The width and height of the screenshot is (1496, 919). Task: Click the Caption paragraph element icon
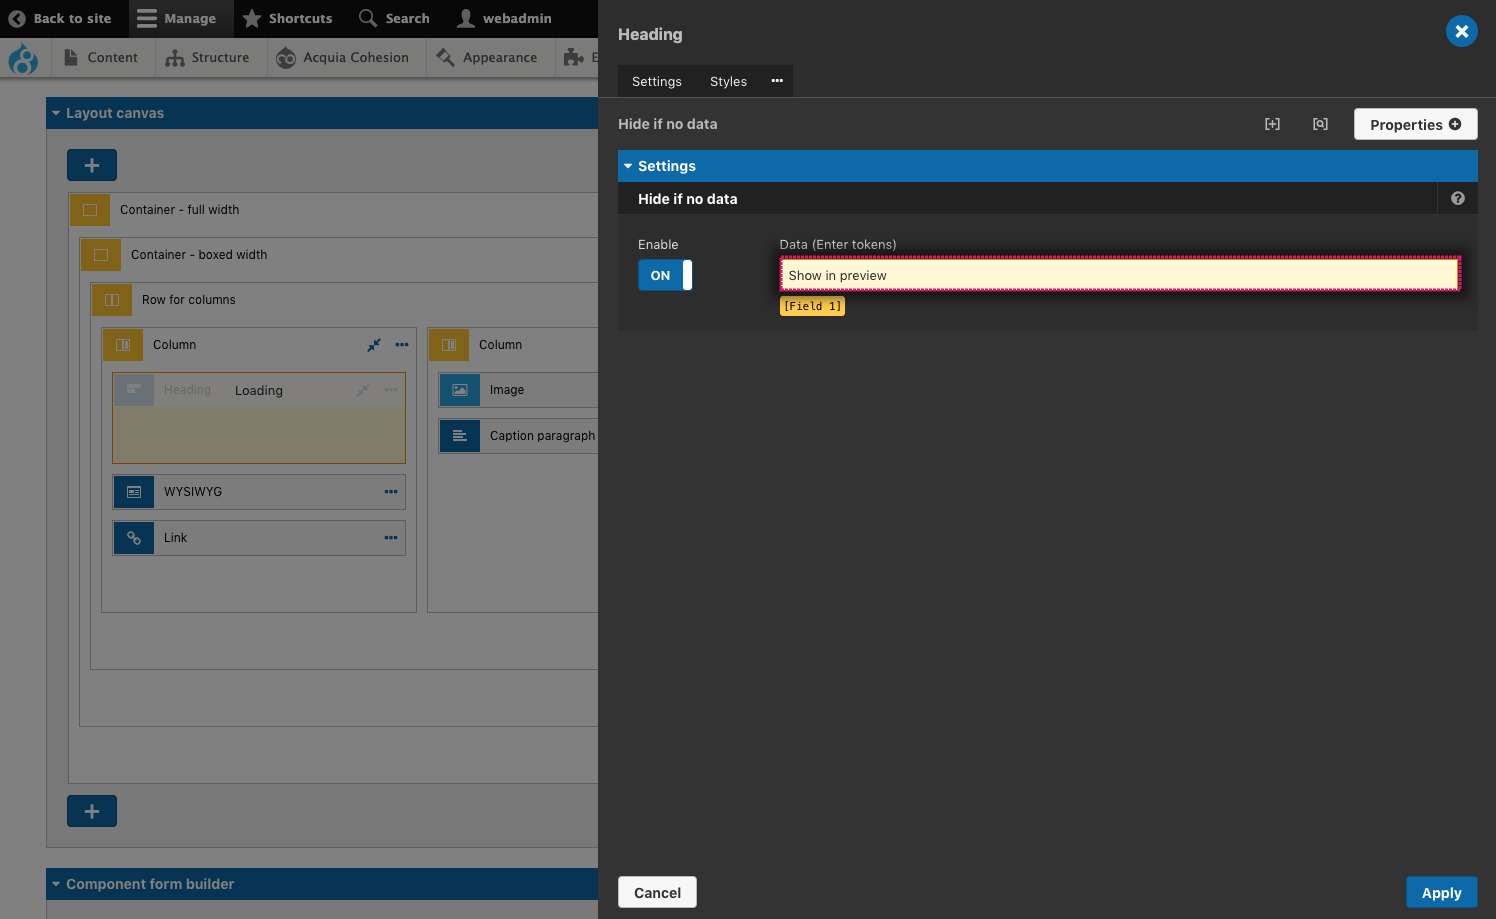pyautogui.click(x=459, y=436)
